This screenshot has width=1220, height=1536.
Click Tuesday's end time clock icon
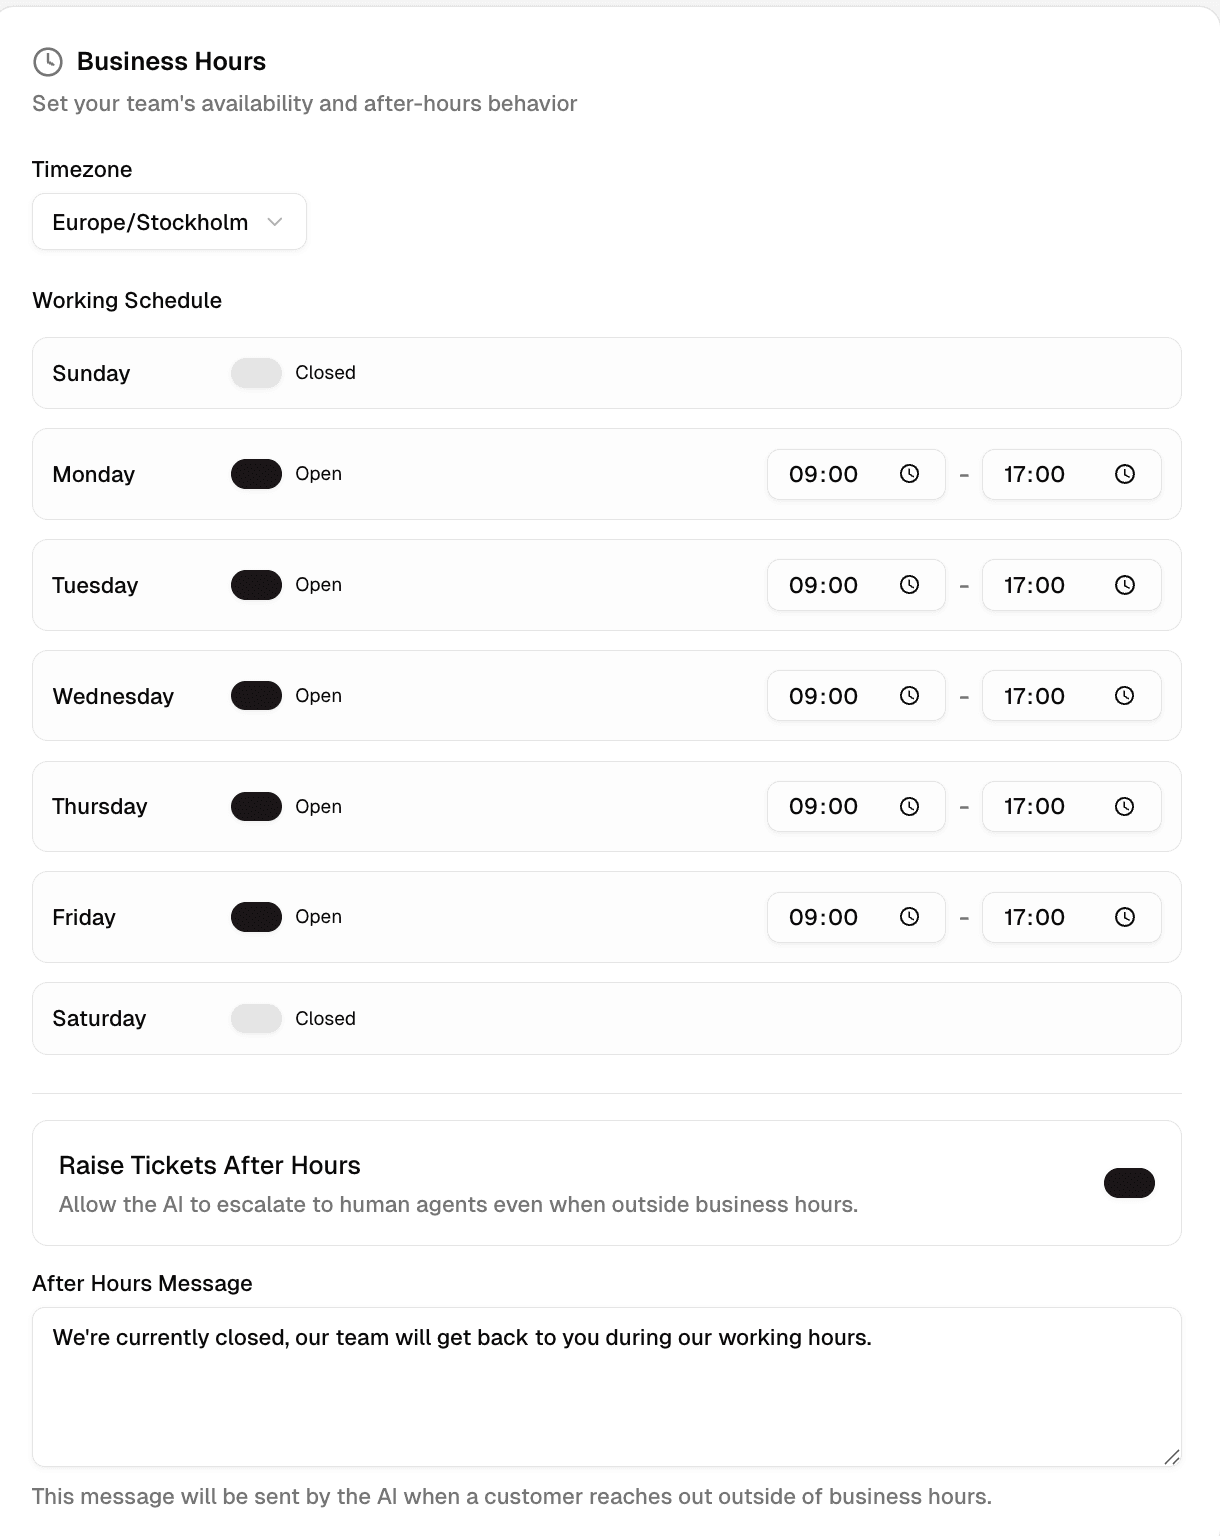click(x=1124, y=585)
